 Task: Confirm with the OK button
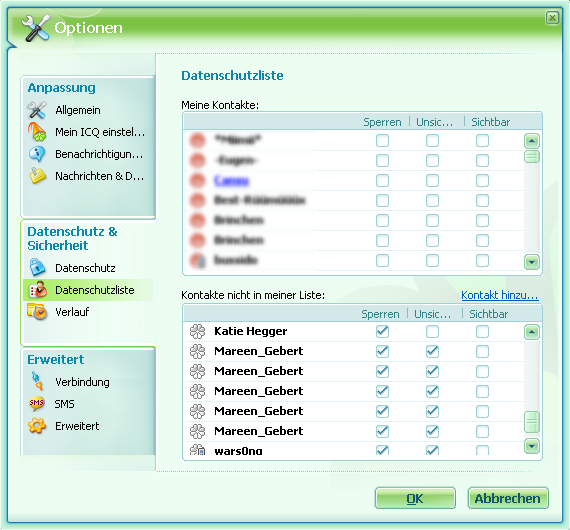(415, 498)
